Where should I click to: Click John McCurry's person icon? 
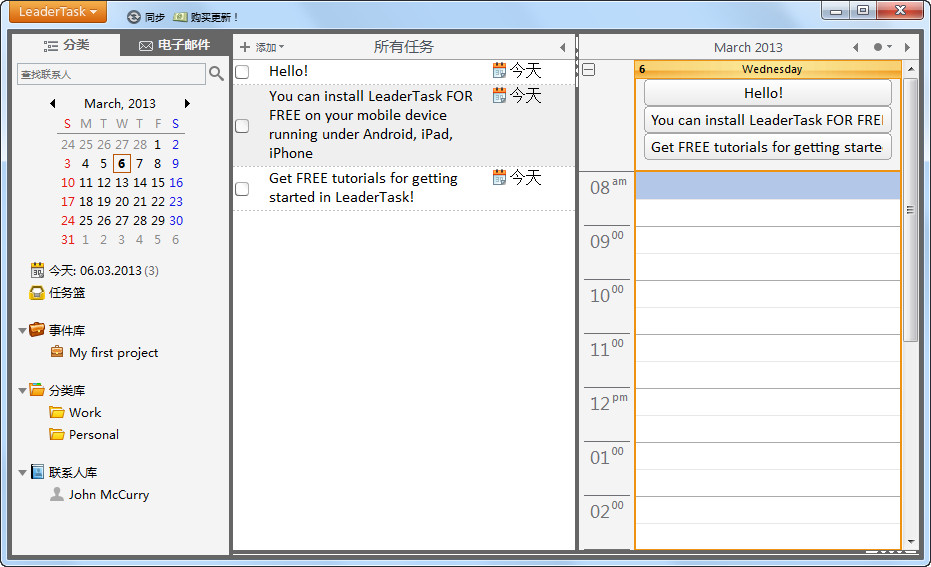pos(57,494)
